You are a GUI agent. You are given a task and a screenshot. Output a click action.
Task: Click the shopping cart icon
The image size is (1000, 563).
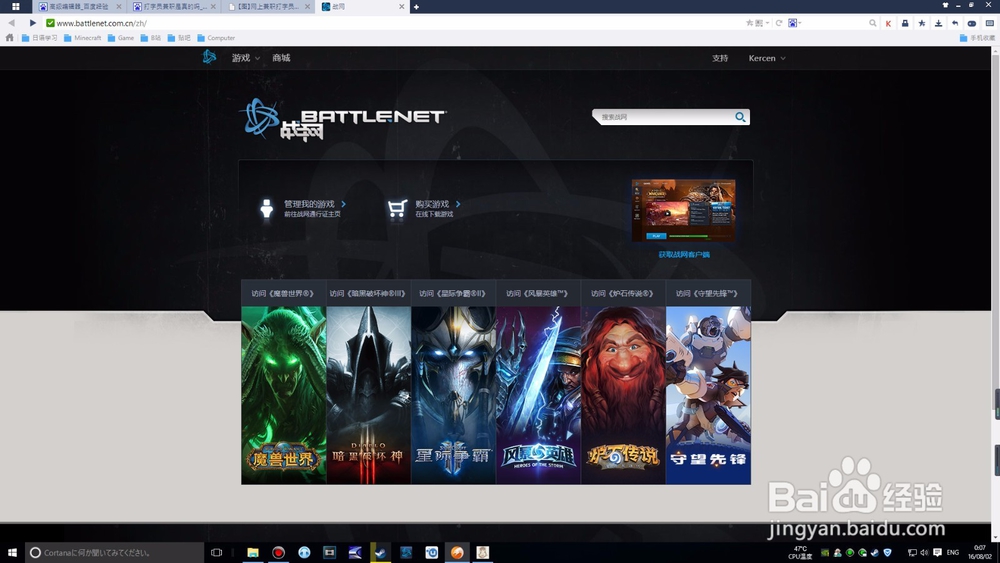pyautogui.click(x=397, y=208)
